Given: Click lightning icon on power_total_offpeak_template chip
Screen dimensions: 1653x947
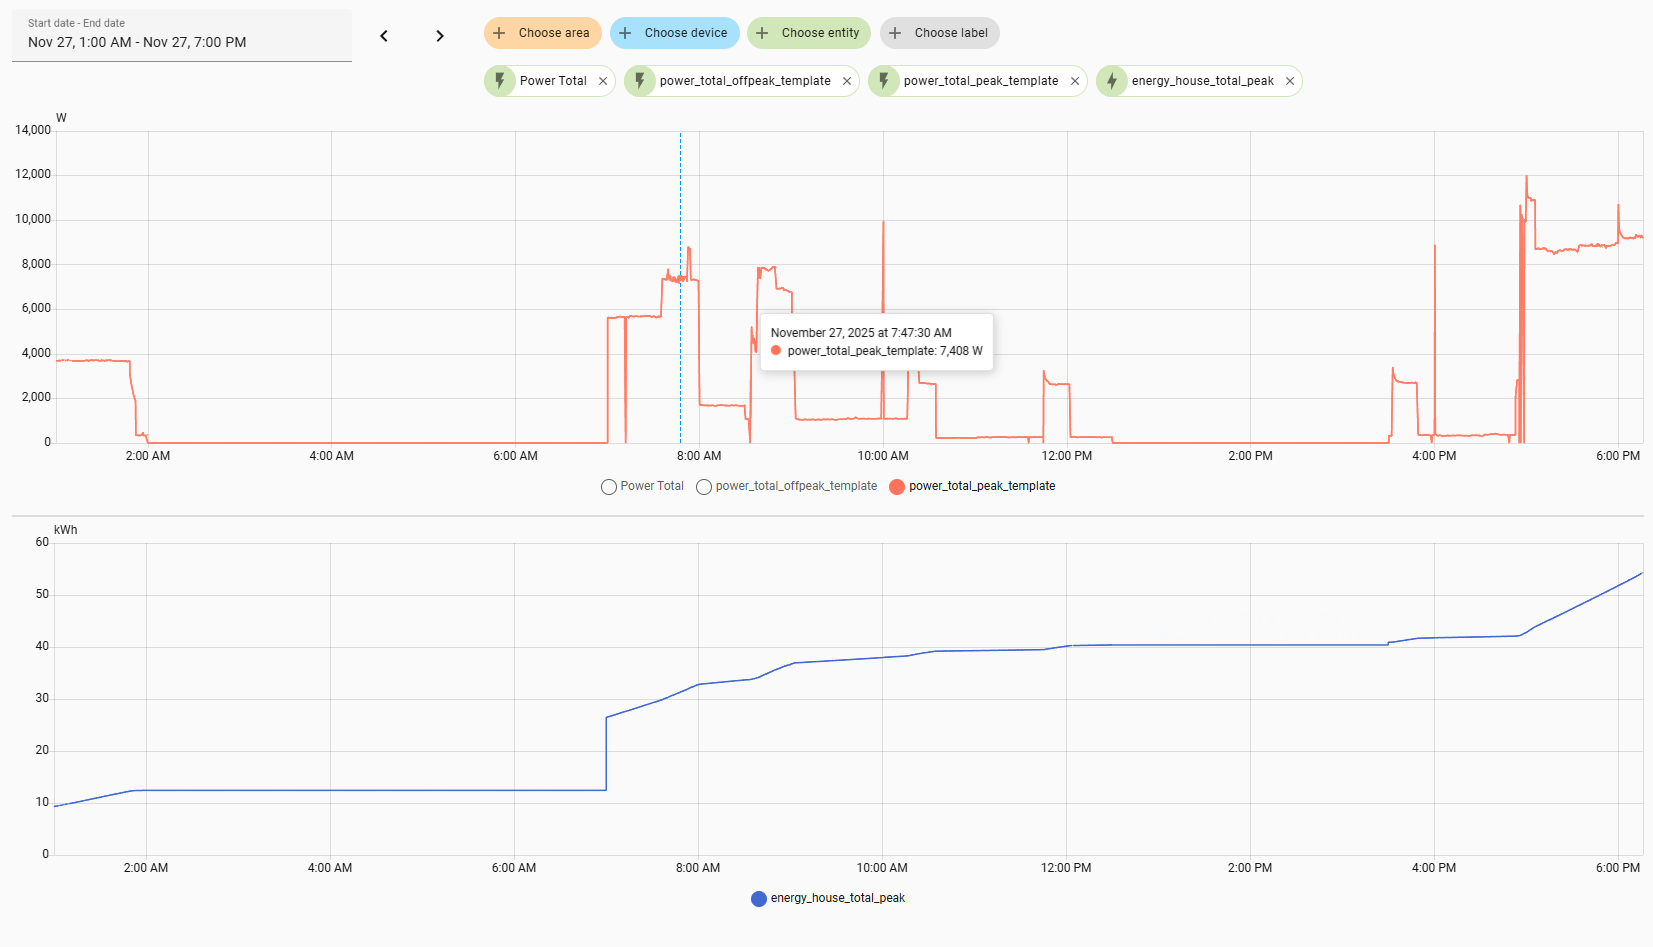Looking at the screenshot, I should point(640,81).
